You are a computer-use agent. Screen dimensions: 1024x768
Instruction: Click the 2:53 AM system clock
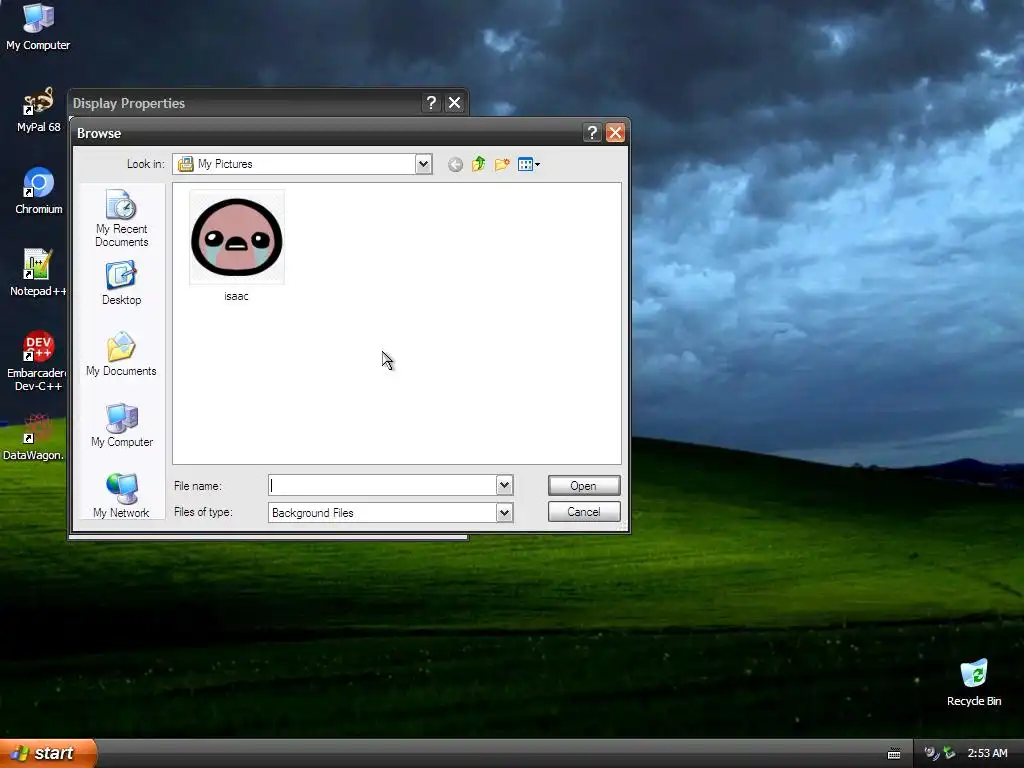(x=987, y=753)
